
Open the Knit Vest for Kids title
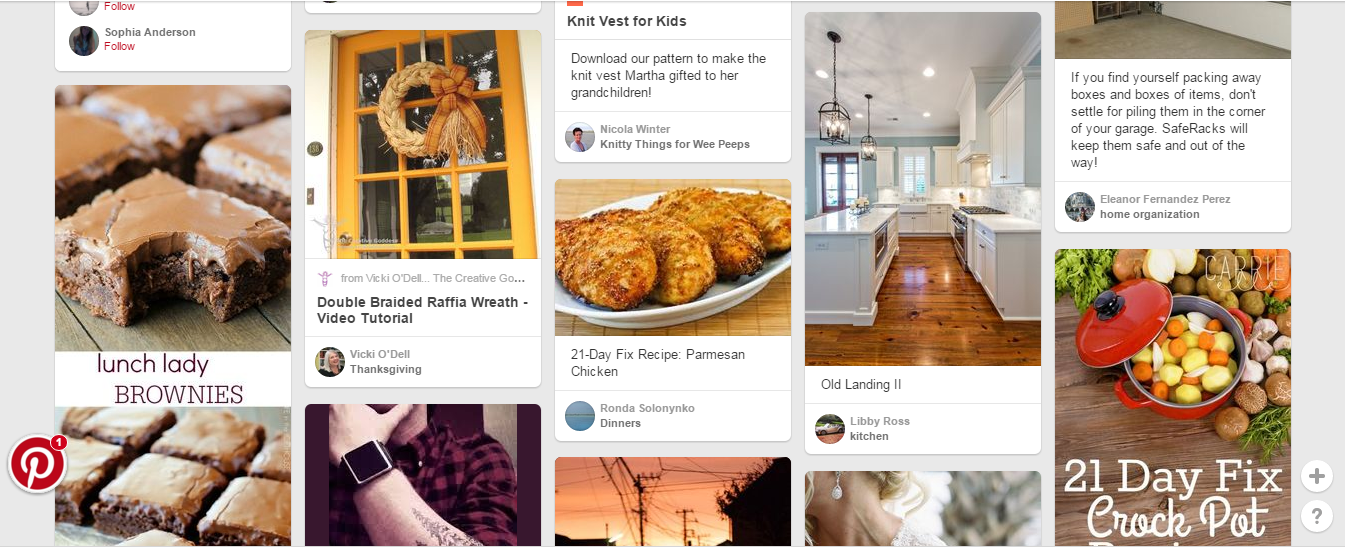627,21
